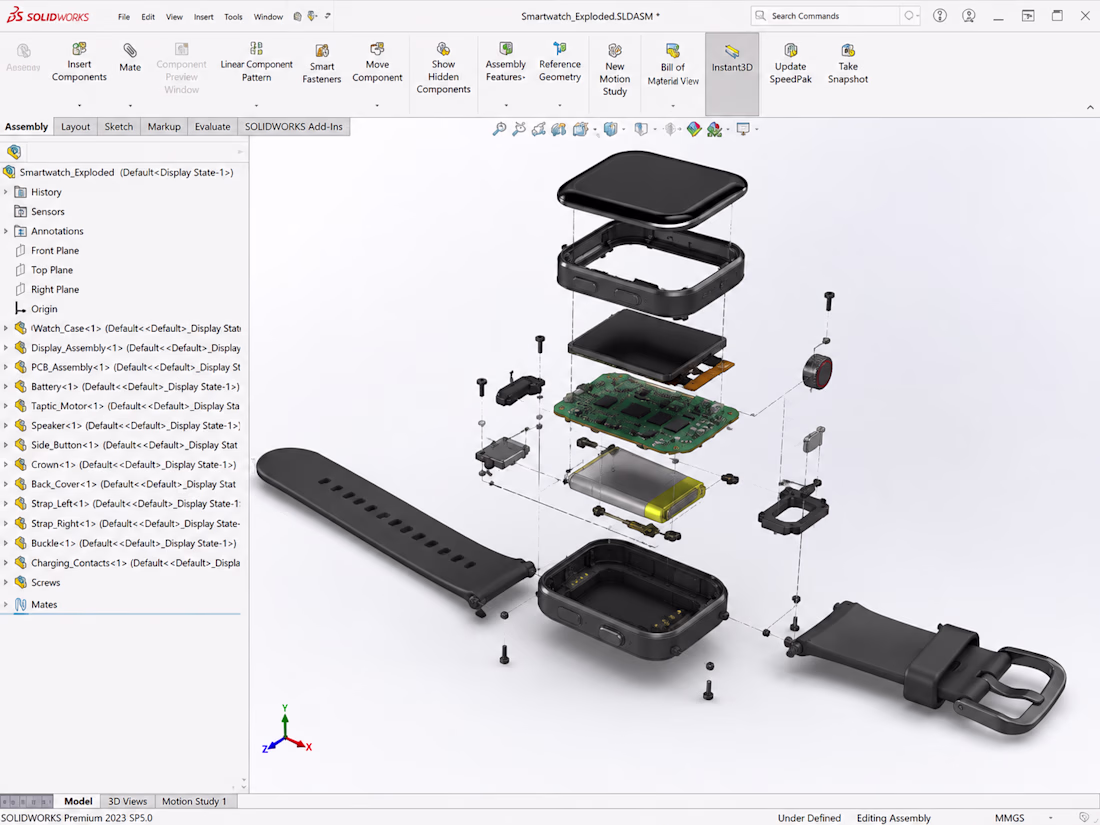Click View Settings monitor icon
The width and height of the screenshot is (1100, 825).
click(743, 129)
